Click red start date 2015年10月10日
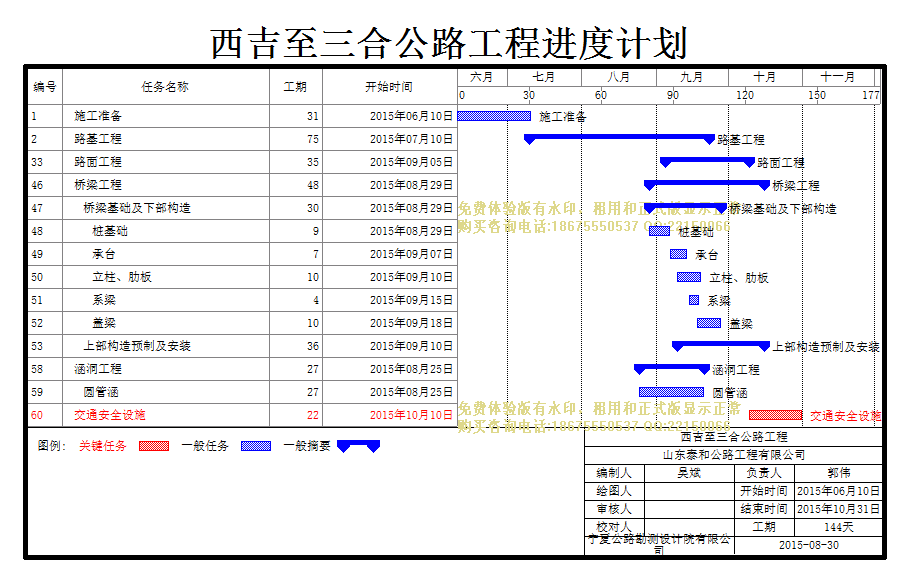Viewport: 908px width, 581px height. point(411,415)
